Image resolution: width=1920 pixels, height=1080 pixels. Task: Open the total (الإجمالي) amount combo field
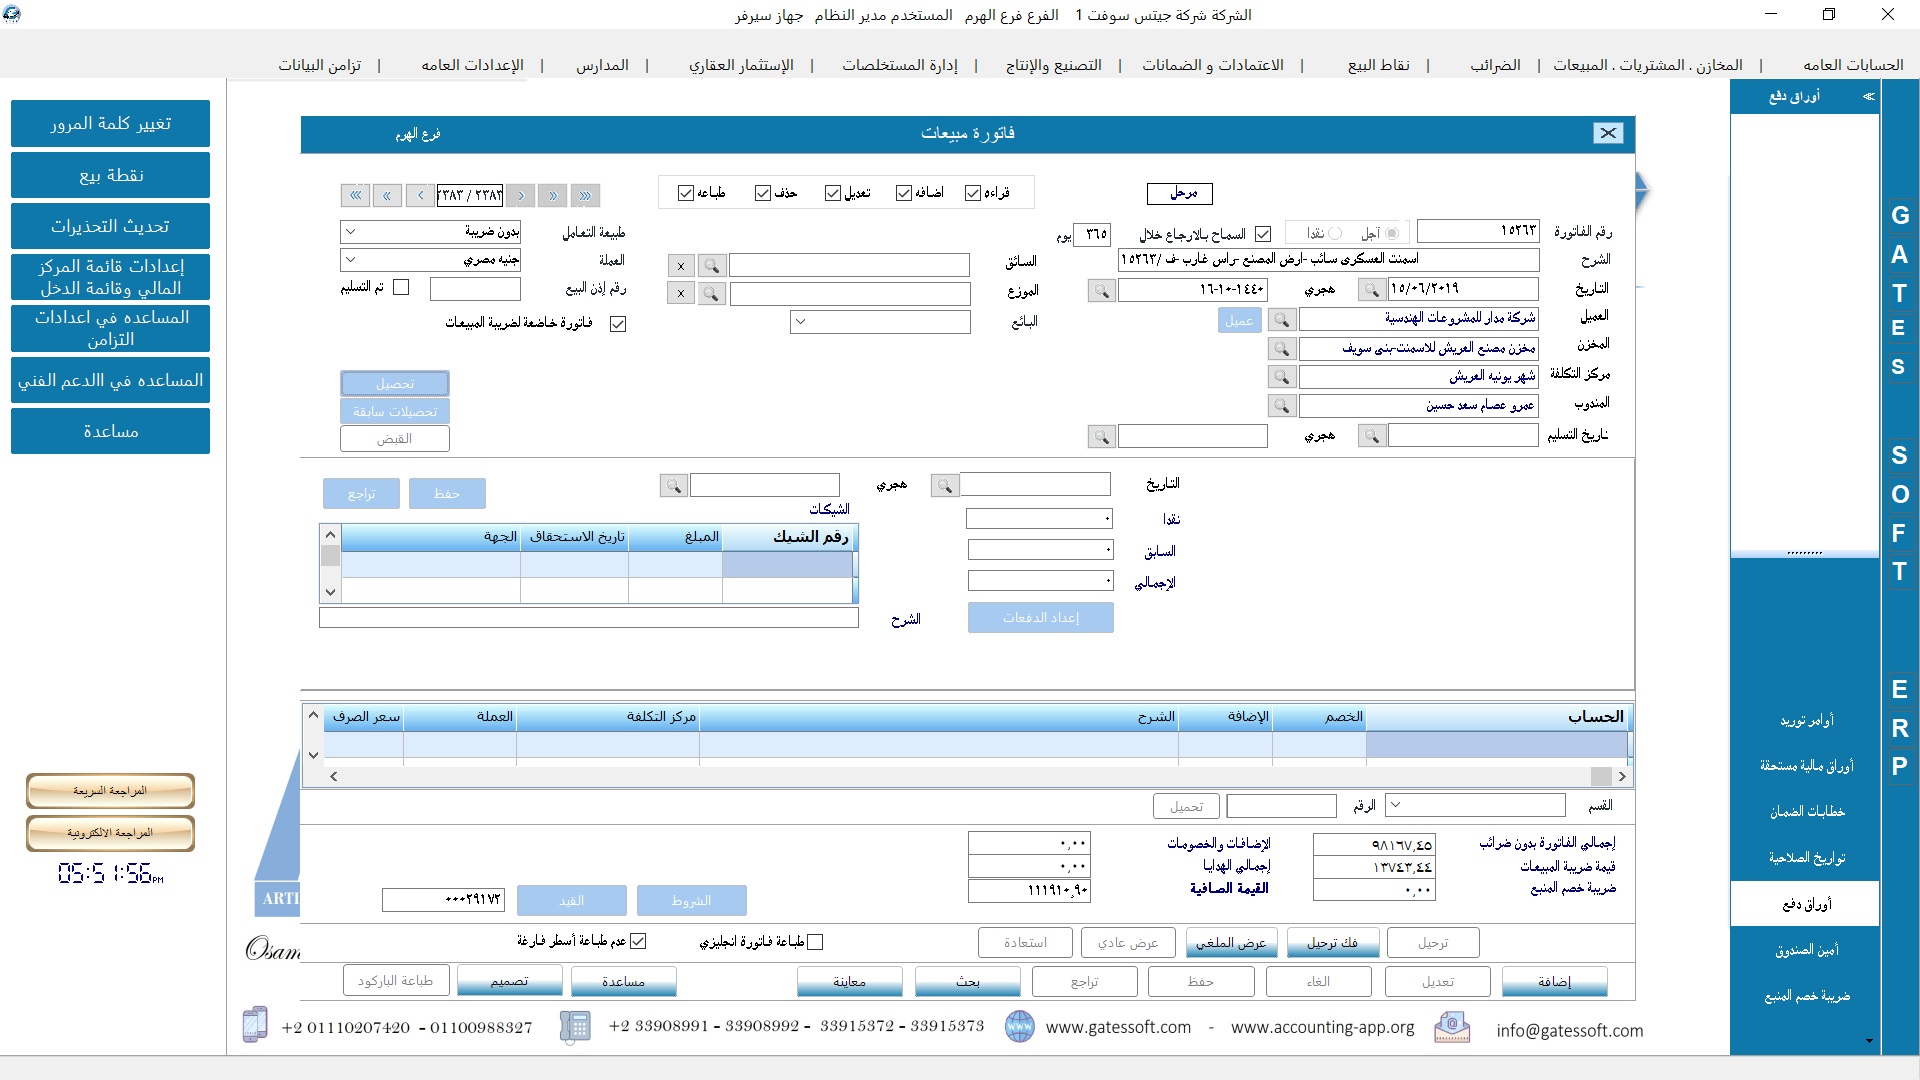[1040, 581]
